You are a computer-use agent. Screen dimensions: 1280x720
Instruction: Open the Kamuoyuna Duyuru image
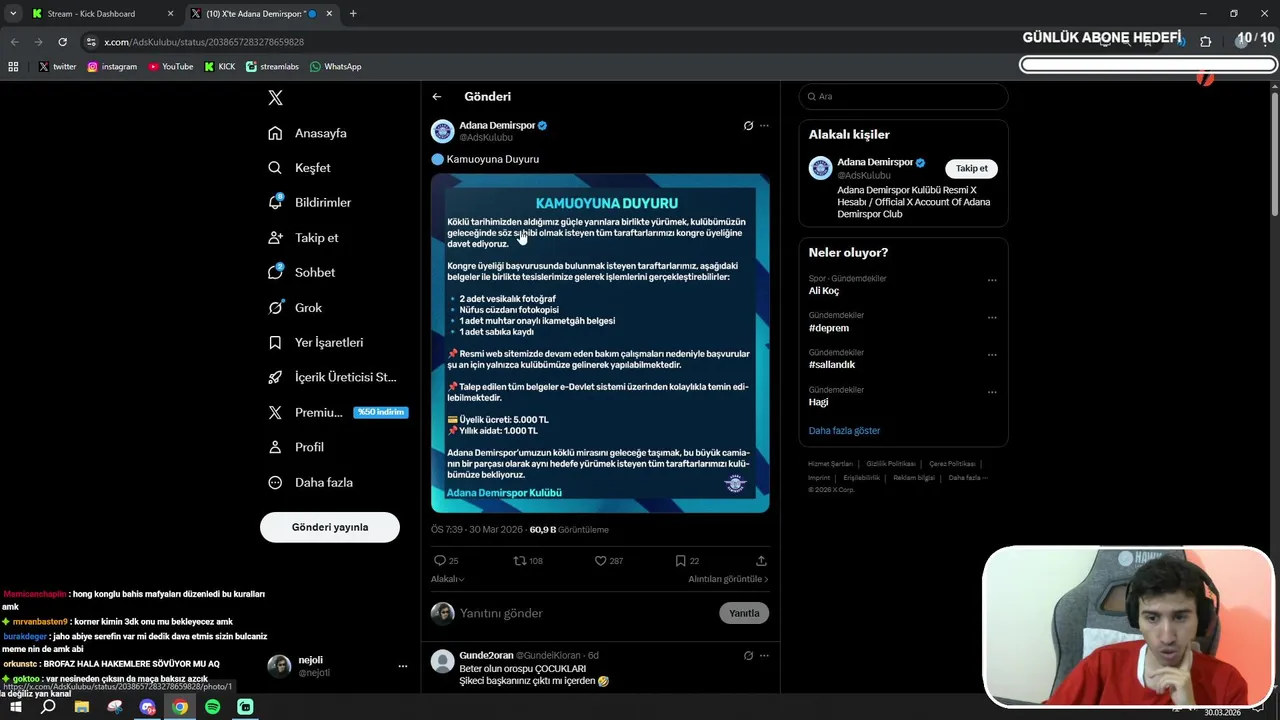(x=600, y=343)
